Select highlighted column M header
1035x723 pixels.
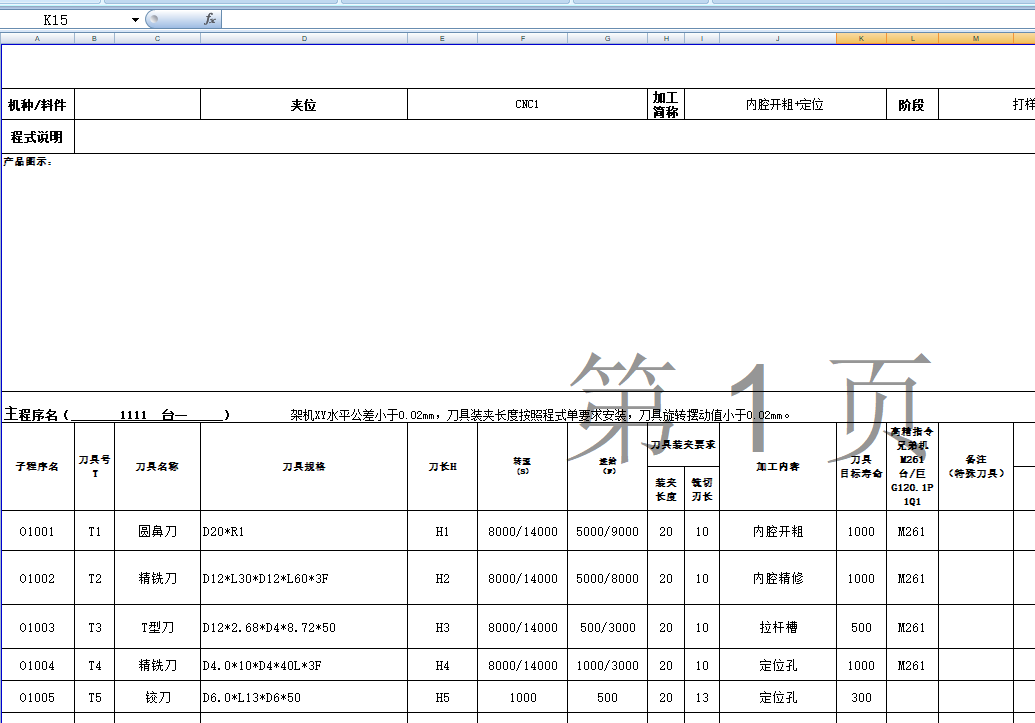[x=976, y=38]
